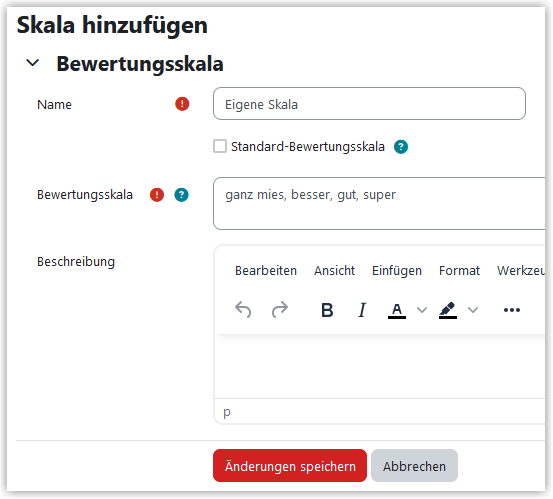The height and width of the screenshot is (499, 553).
Task: Click the required icon next to Name
Action: tap(182, 104)
